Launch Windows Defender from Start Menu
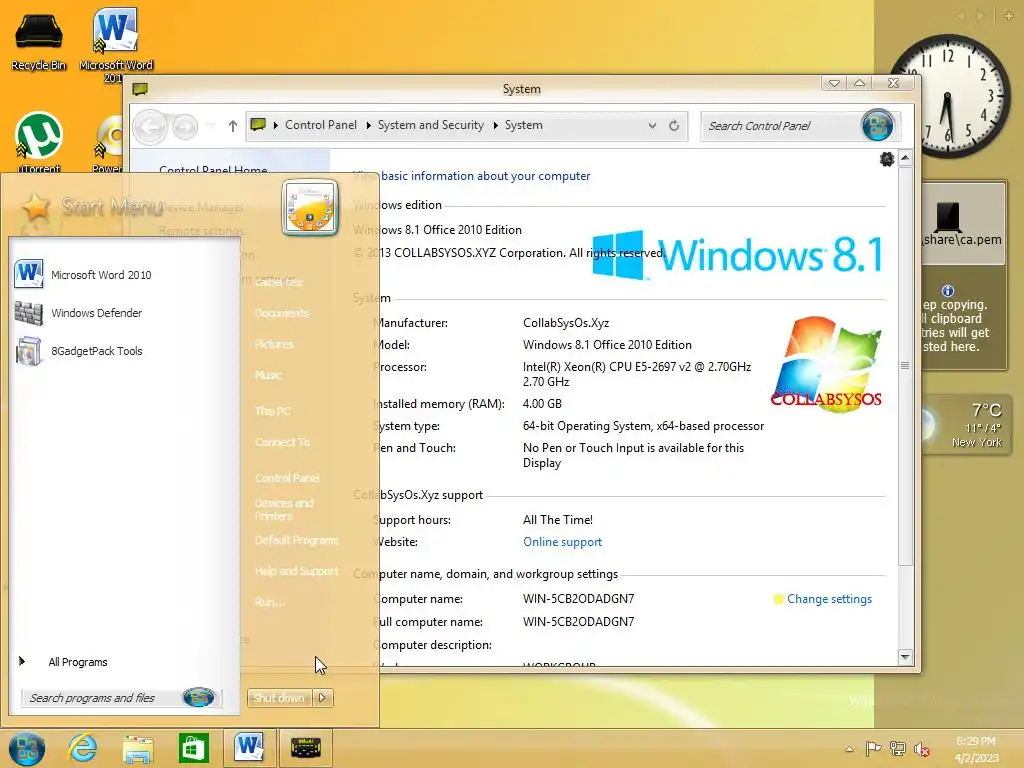 coord(79,313)
